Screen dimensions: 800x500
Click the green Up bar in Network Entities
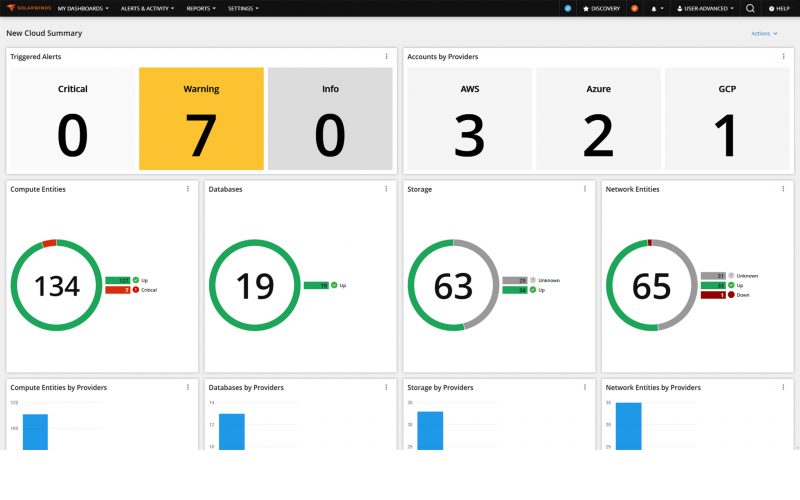click(x=713, y=285)
